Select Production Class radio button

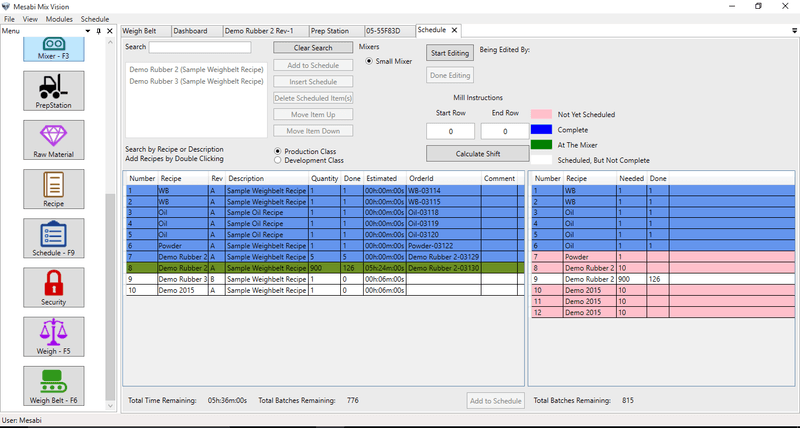[278, 152]
